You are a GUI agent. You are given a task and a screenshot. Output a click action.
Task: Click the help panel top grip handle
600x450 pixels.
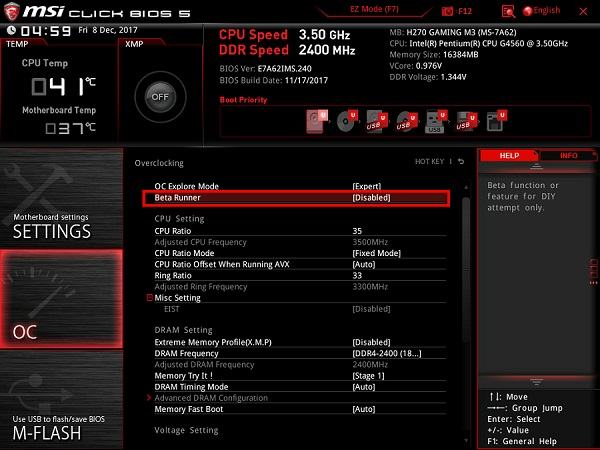(536, 166)
